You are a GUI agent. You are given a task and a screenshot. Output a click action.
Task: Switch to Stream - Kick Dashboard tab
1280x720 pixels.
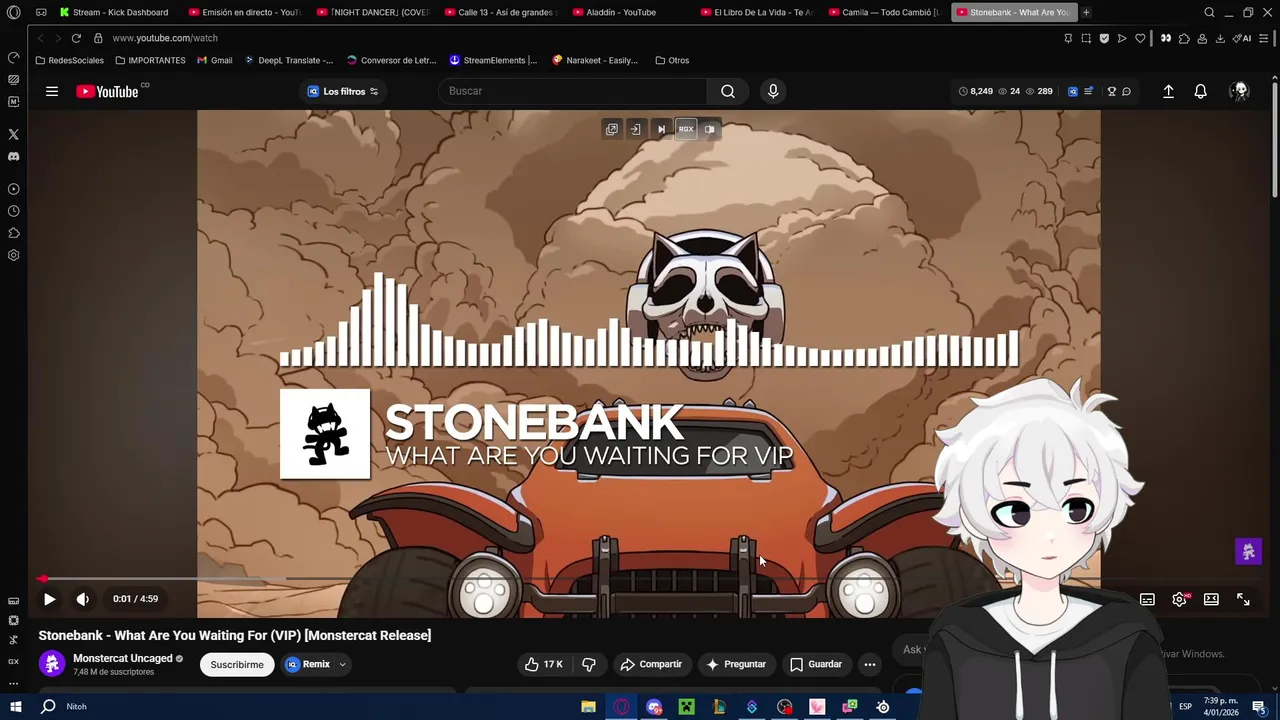[x=113, y=12]
